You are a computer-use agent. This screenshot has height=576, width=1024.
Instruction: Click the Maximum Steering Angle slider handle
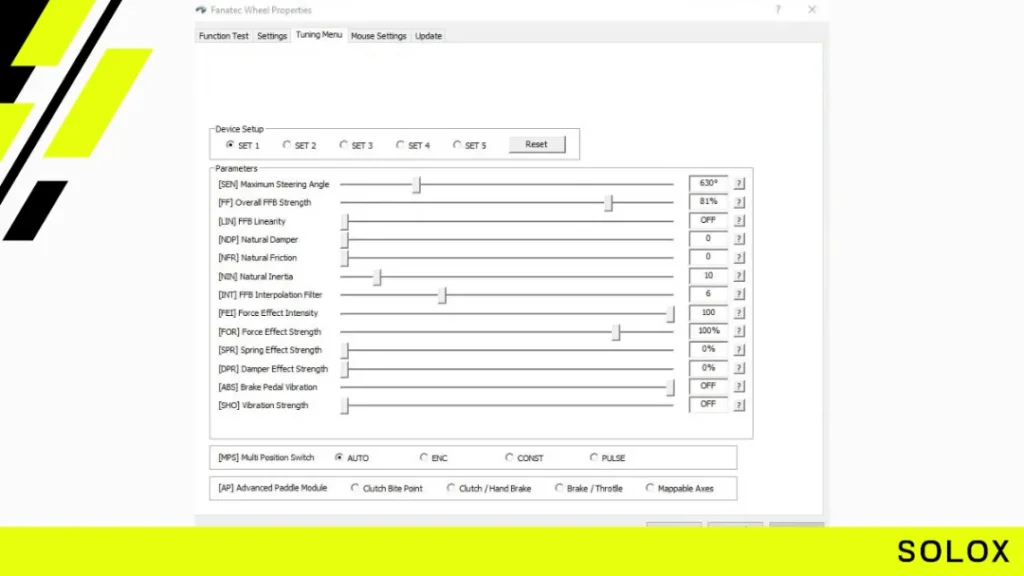417,185
